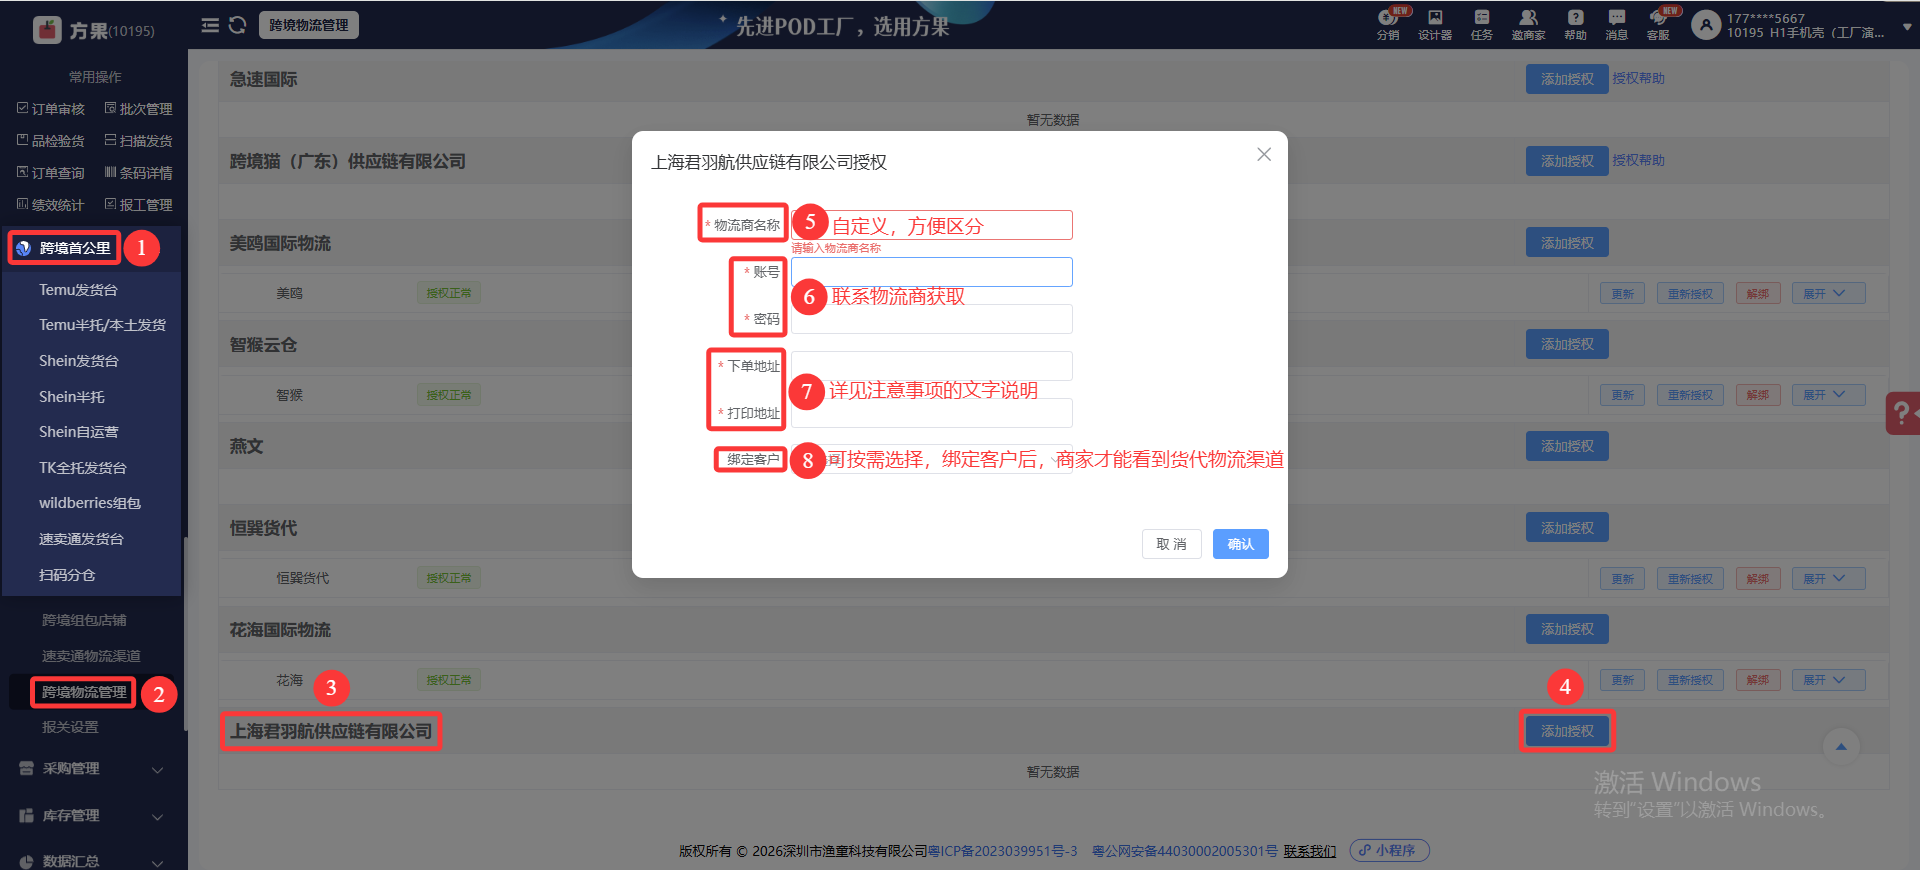1920x870 pixels.
Task: Open the 帮助 help icon in header
Action: 1576,24
